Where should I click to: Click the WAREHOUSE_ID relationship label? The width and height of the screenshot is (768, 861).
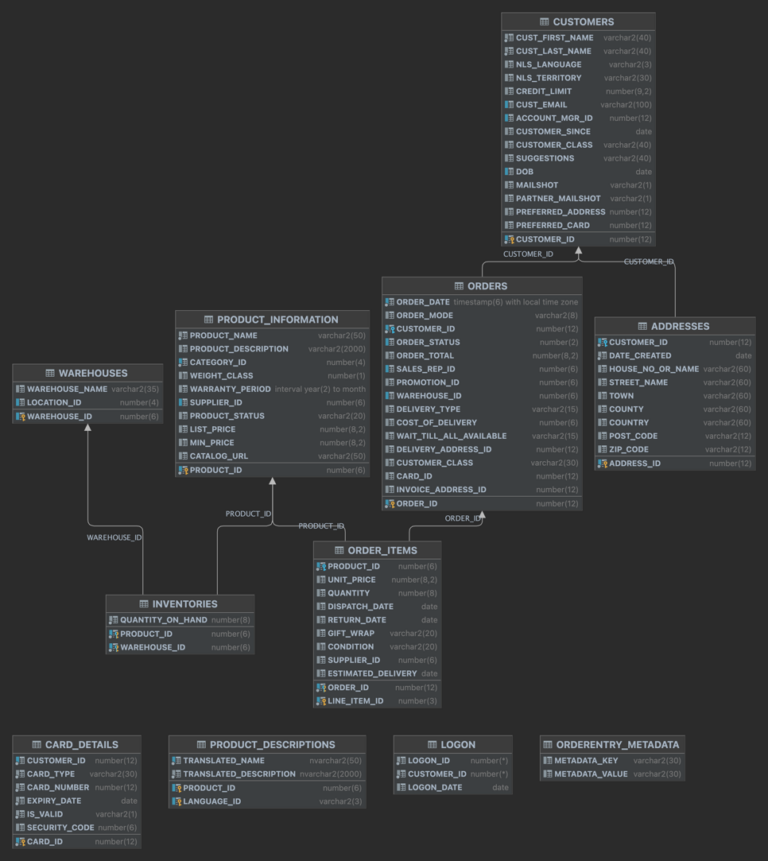114,538
